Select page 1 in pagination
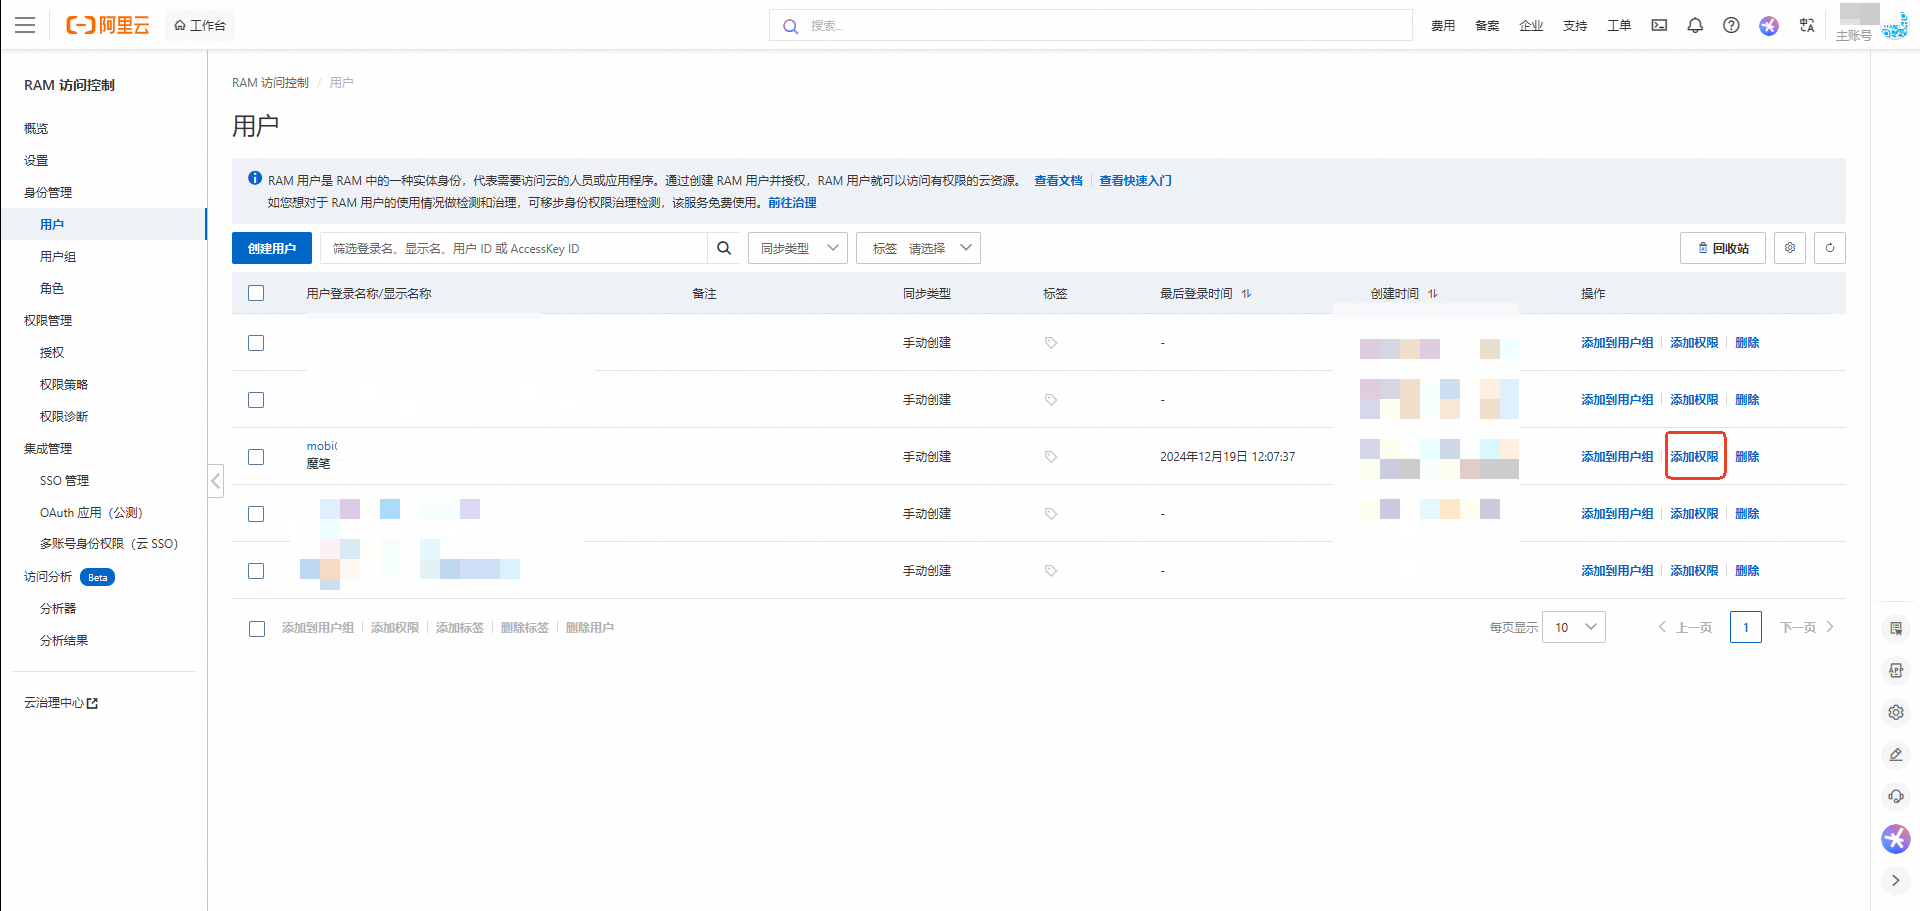 tap(1746, 627)
